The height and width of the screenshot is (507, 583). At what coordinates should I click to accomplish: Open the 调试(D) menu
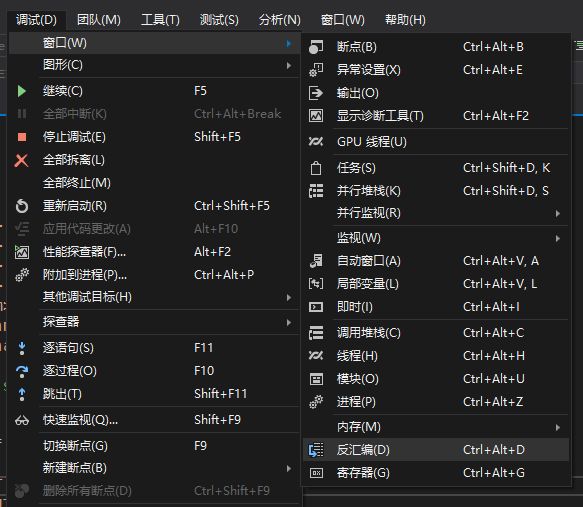tap(36, 20)
